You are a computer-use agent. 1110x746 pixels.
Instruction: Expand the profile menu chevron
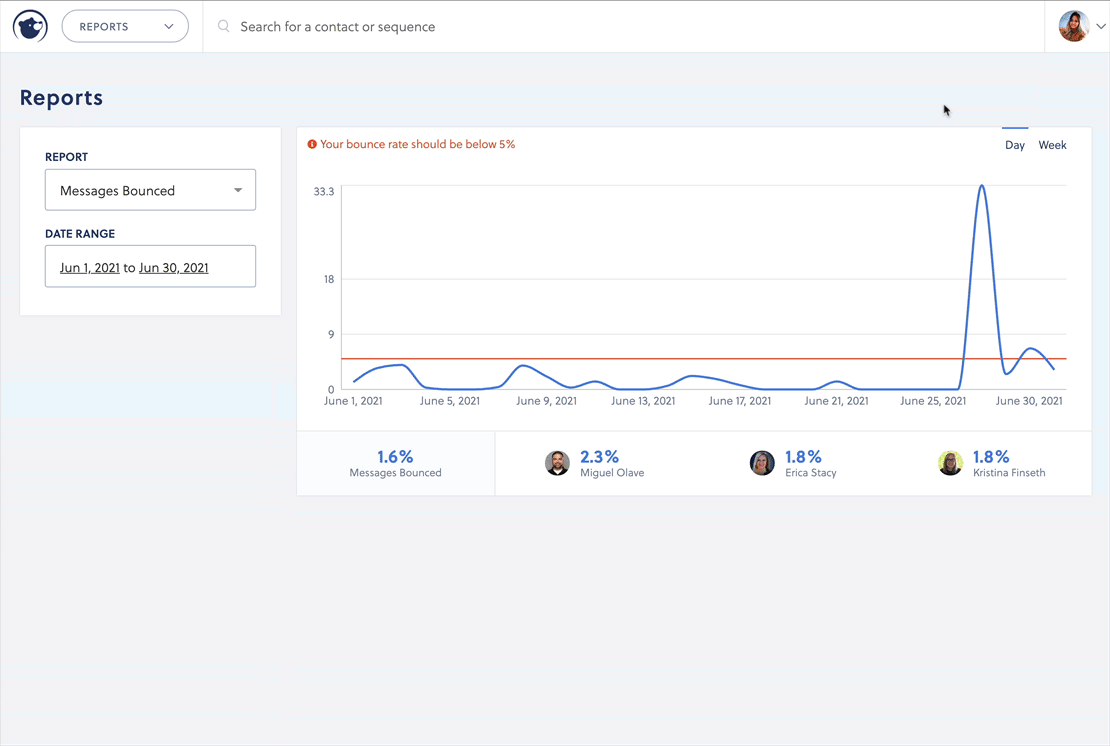pos(1101,27)
